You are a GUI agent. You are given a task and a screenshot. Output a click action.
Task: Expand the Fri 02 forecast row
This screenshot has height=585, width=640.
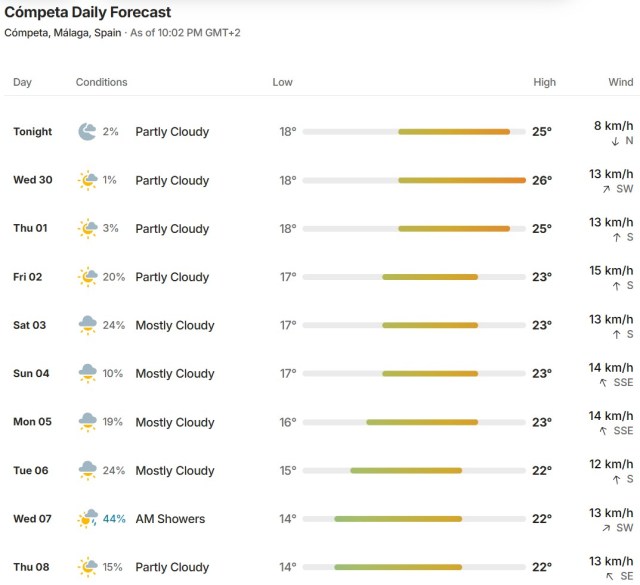coord(320,277)
